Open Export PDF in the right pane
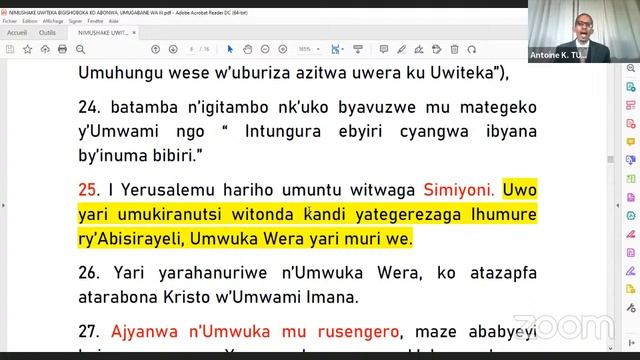The height and width of the screenshot is (360, 640). 631,87
